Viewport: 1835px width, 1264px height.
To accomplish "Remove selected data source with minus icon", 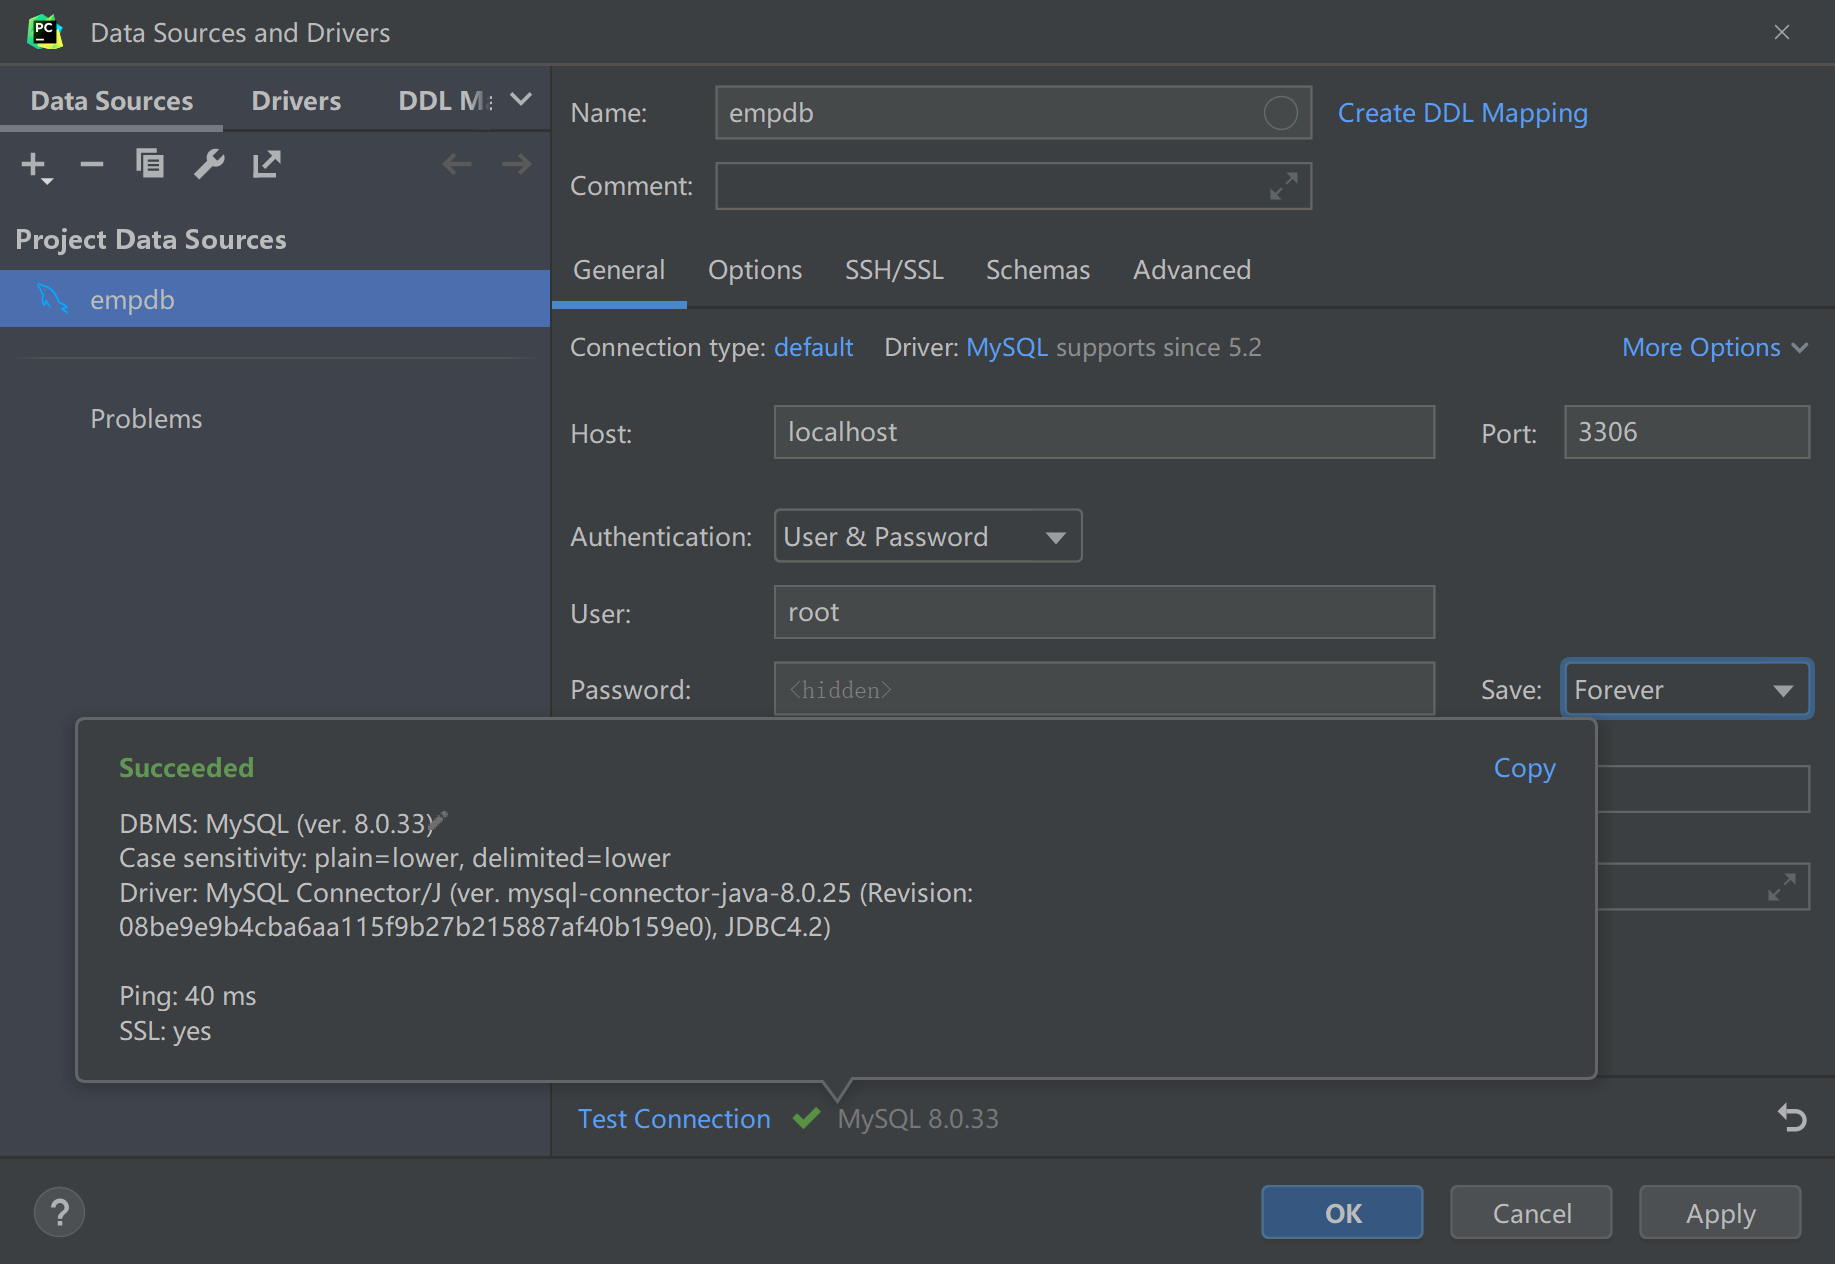I will pos(92,164).
